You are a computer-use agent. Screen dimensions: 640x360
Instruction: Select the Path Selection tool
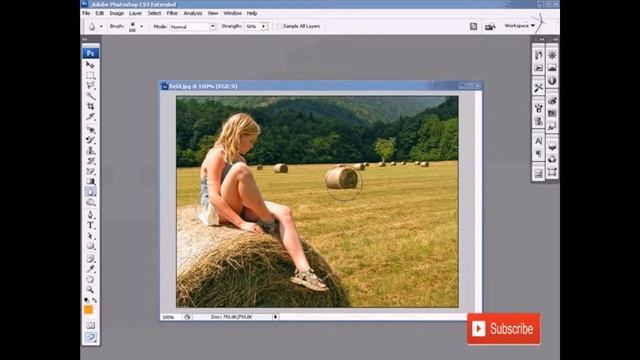[90, 236]
